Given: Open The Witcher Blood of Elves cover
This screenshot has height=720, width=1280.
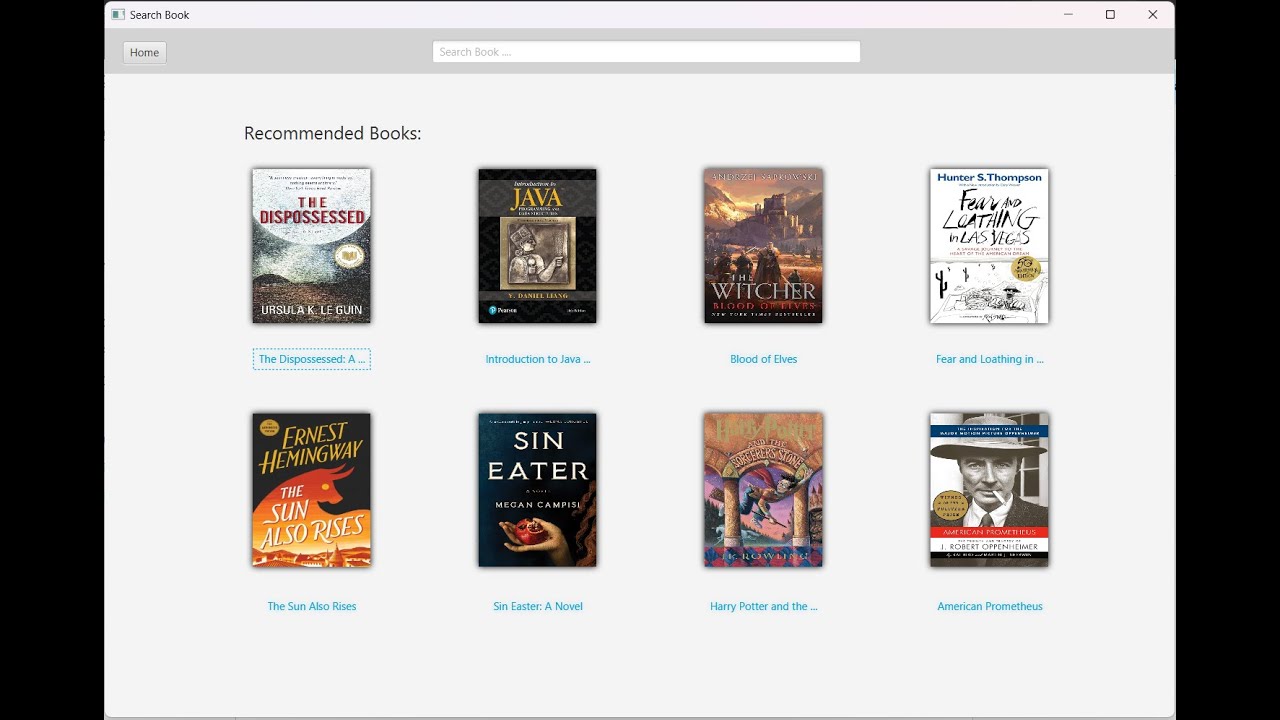Looking at the screenshot, I should tap(763, 246).
